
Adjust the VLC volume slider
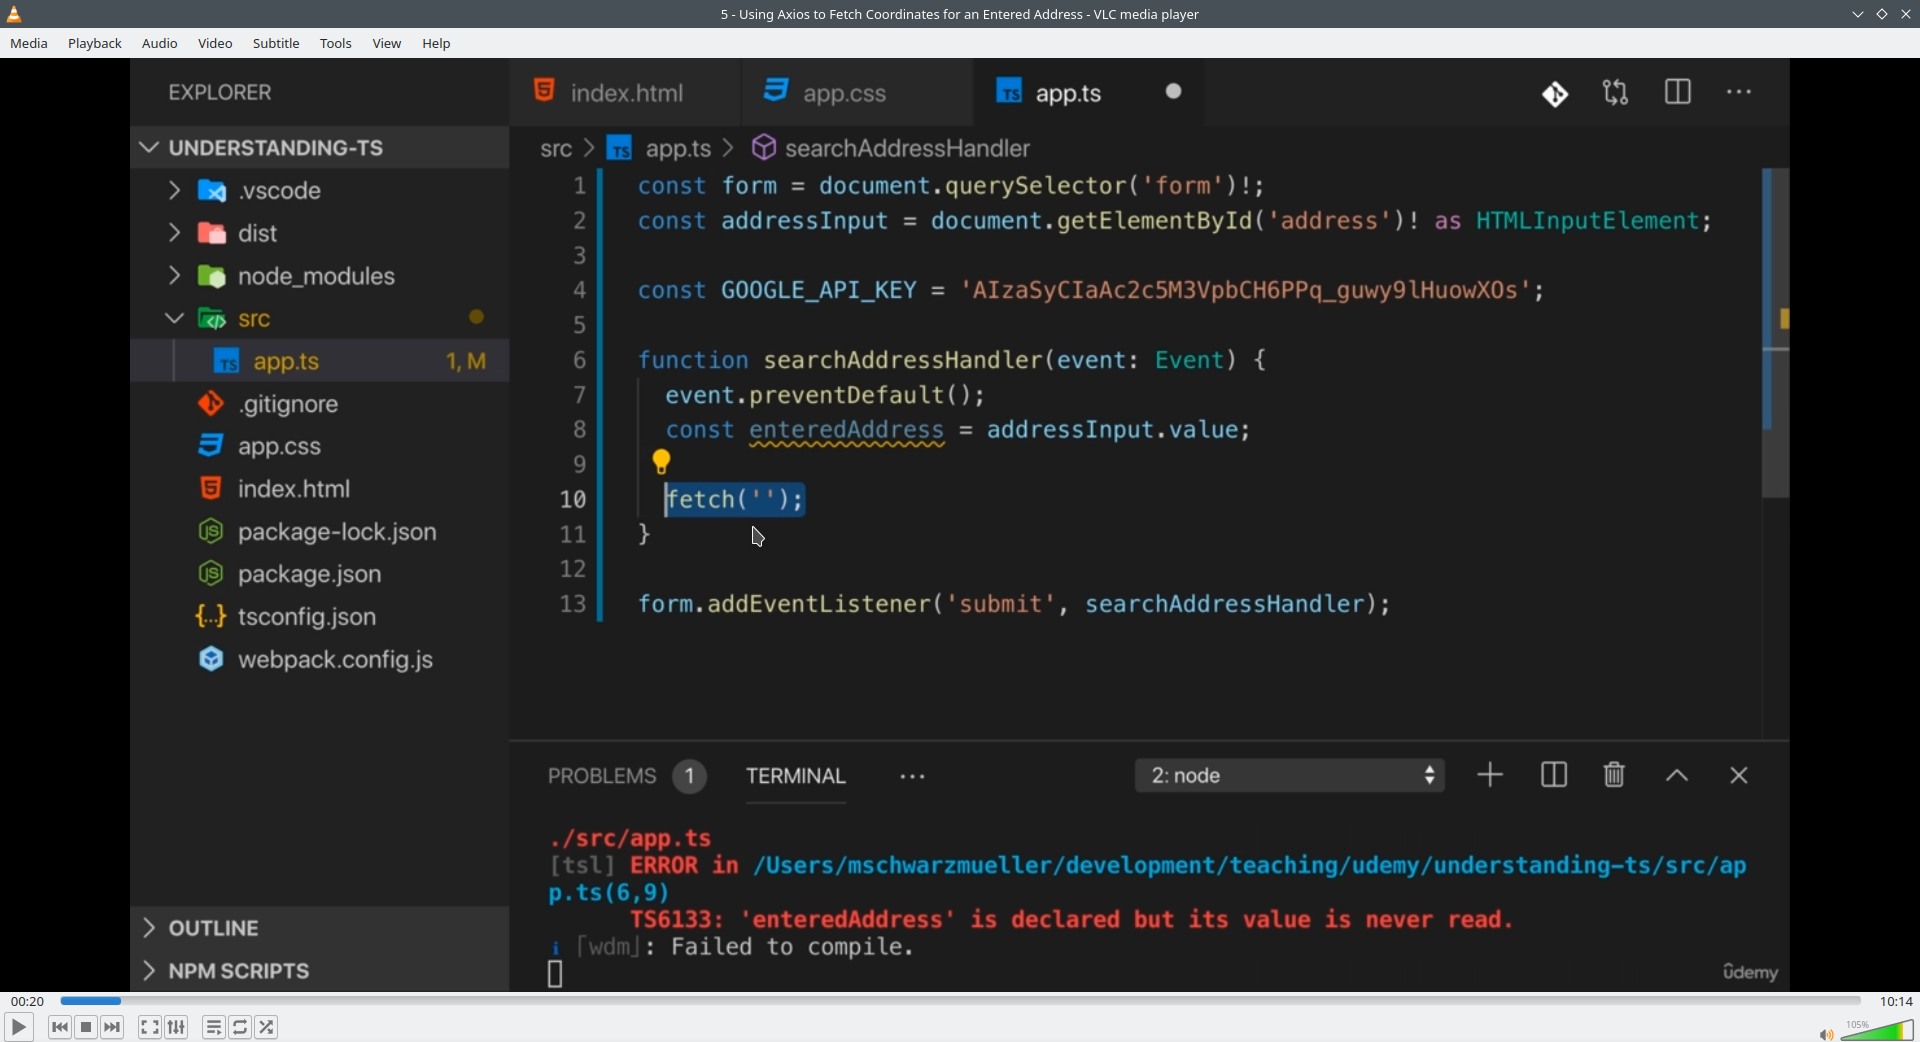tap(1877, 1031)
